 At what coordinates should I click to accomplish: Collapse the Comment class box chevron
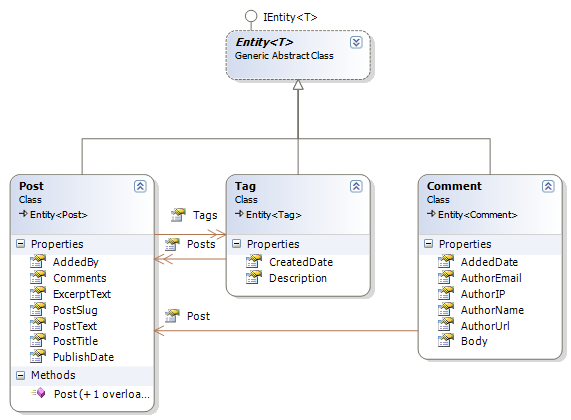click(548, 186)
